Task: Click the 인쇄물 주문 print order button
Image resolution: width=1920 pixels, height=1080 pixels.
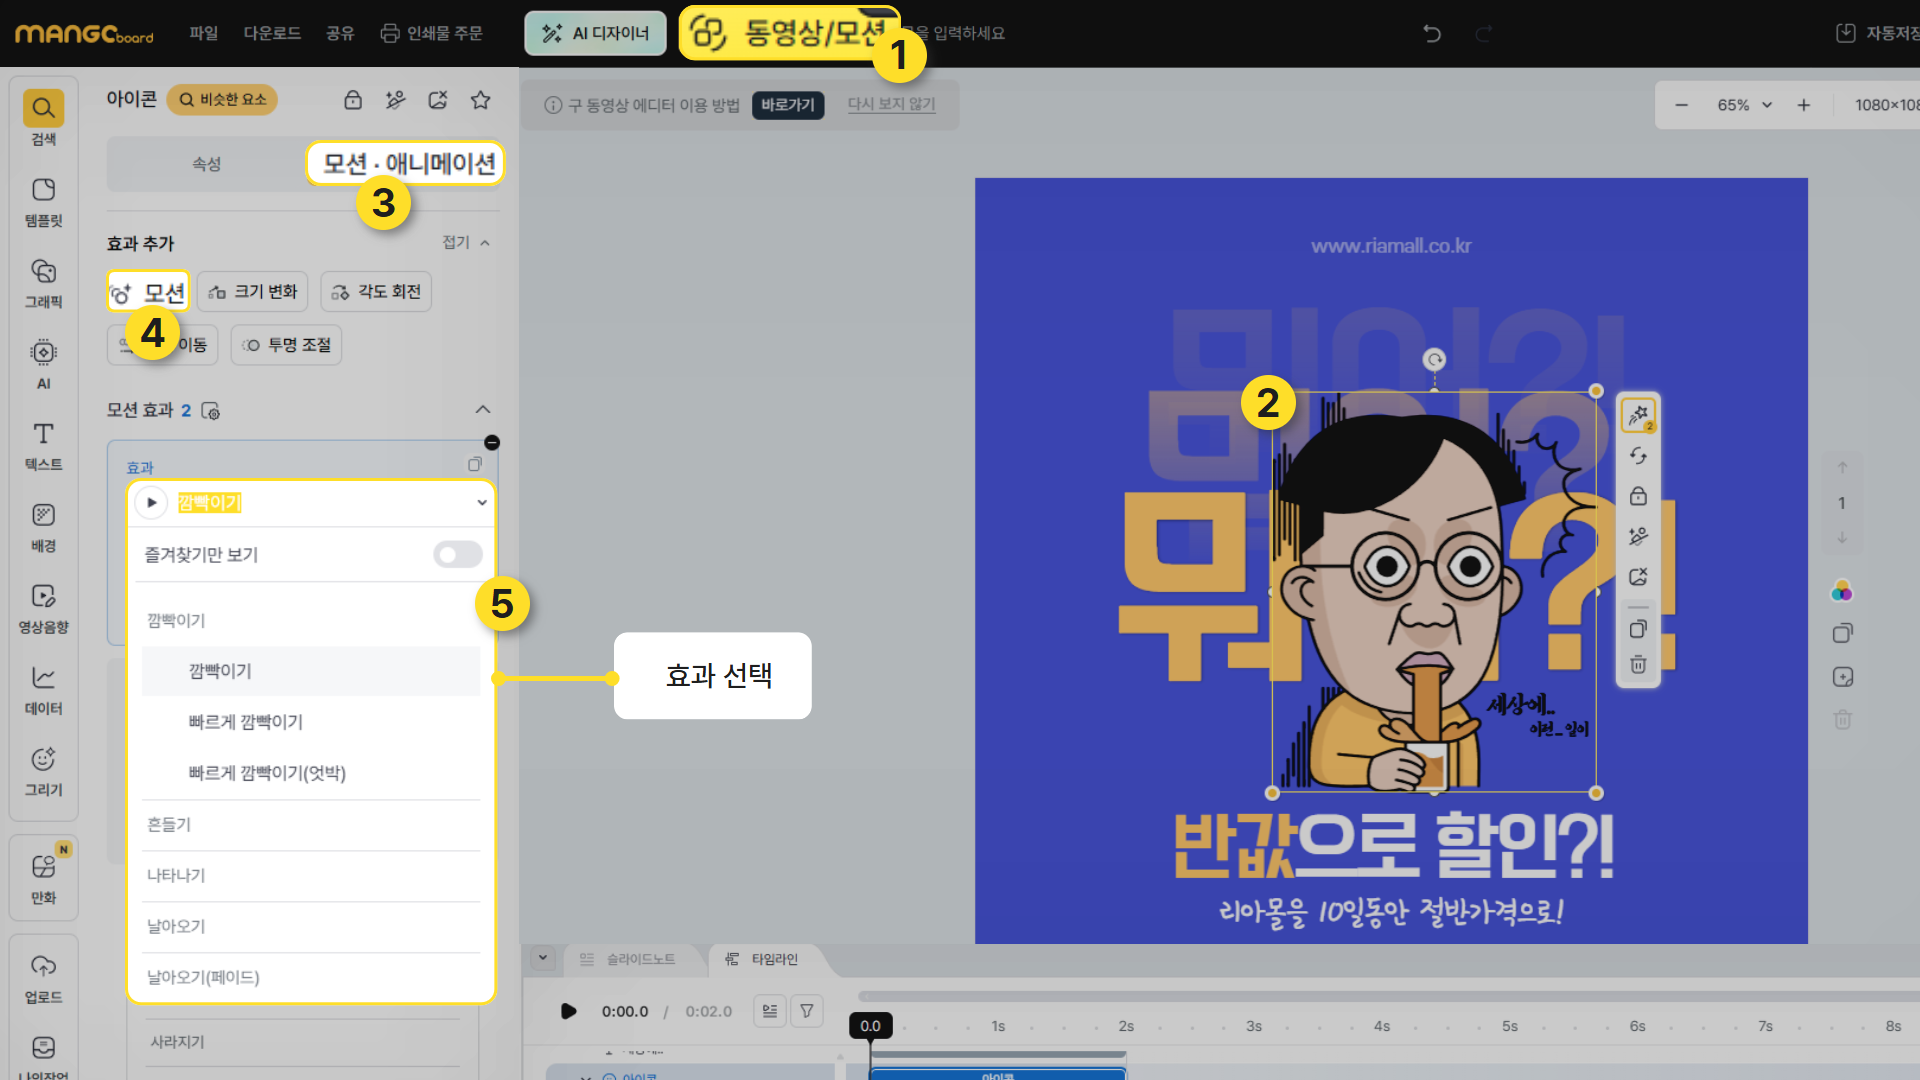Action: [432, 33]
